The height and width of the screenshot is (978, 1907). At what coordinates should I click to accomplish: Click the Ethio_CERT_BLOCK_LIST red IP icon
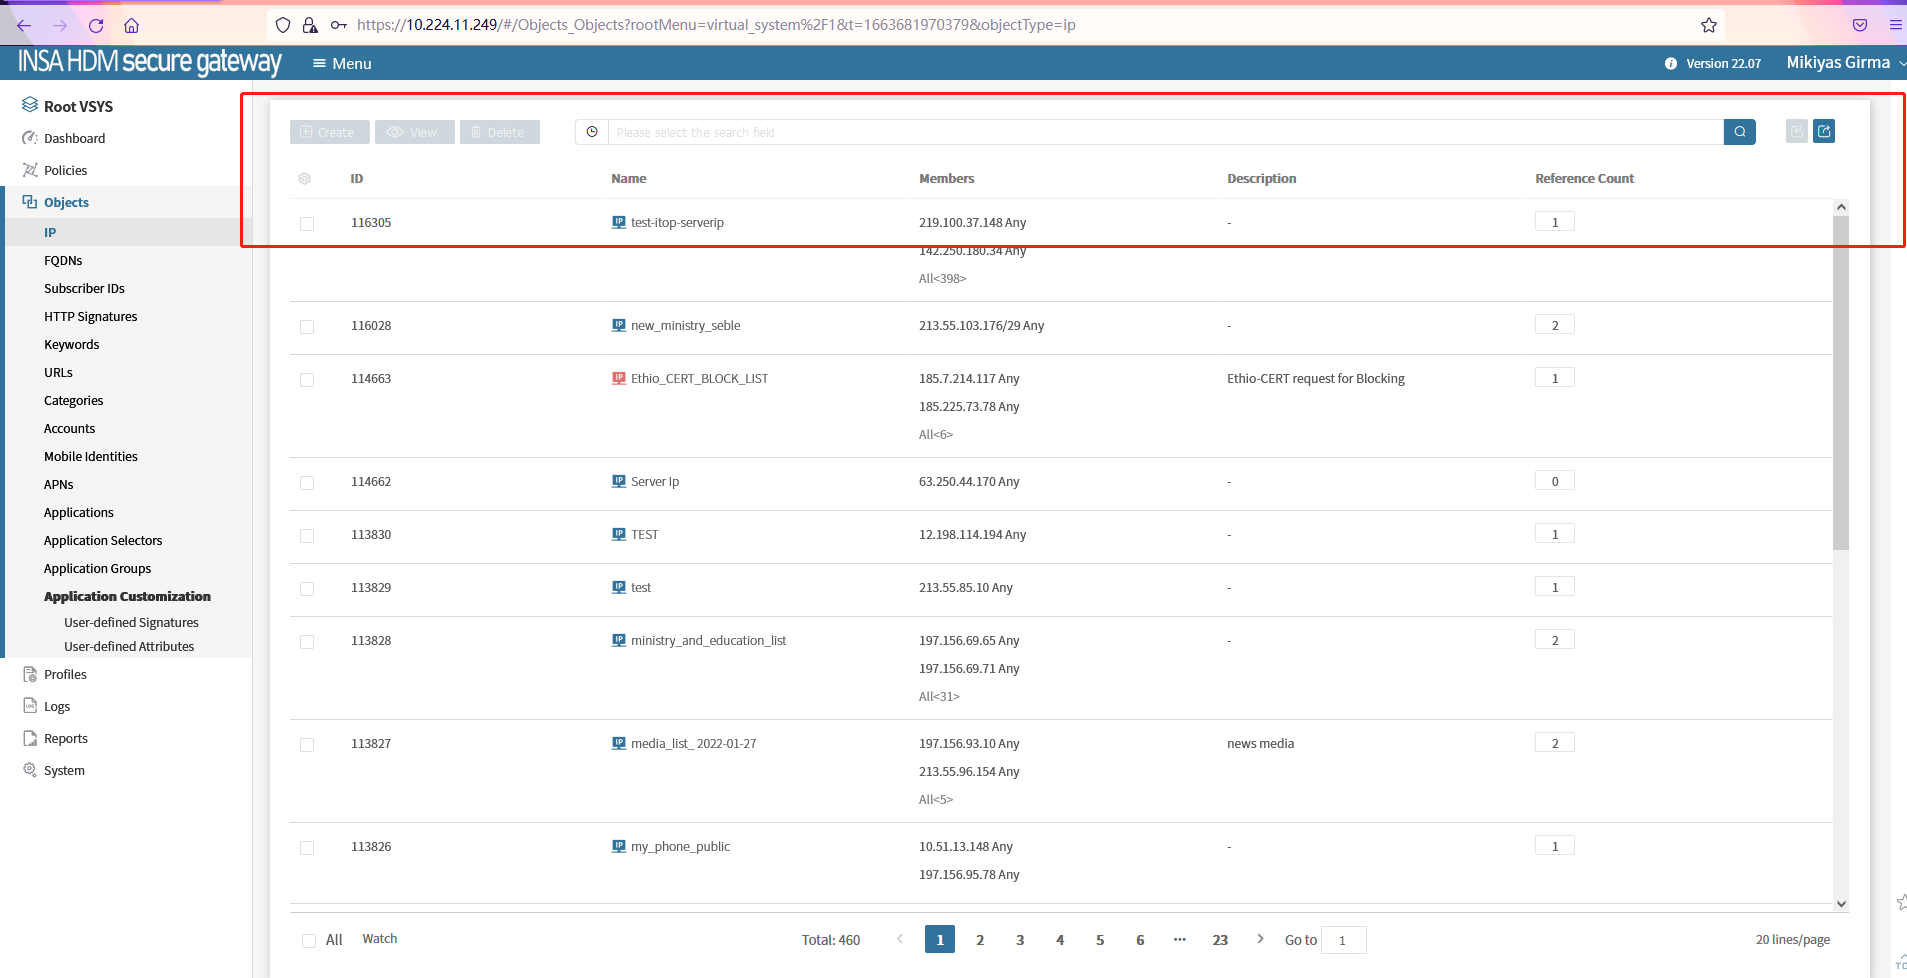[x=619, y=379]
